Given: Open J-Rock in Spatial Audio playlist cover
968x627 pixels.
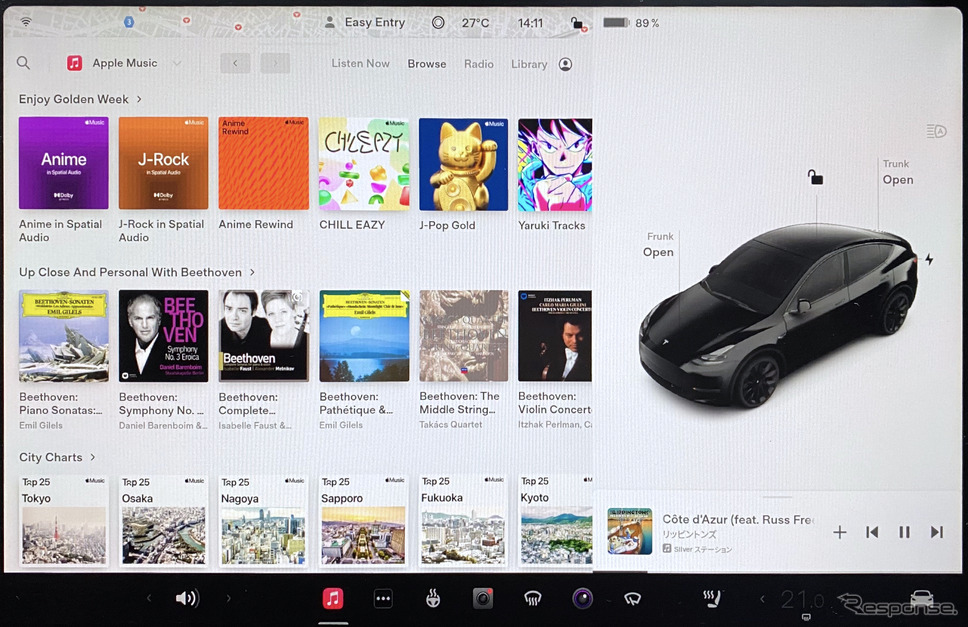Looking at the screenshot, I should coord(164,163).
